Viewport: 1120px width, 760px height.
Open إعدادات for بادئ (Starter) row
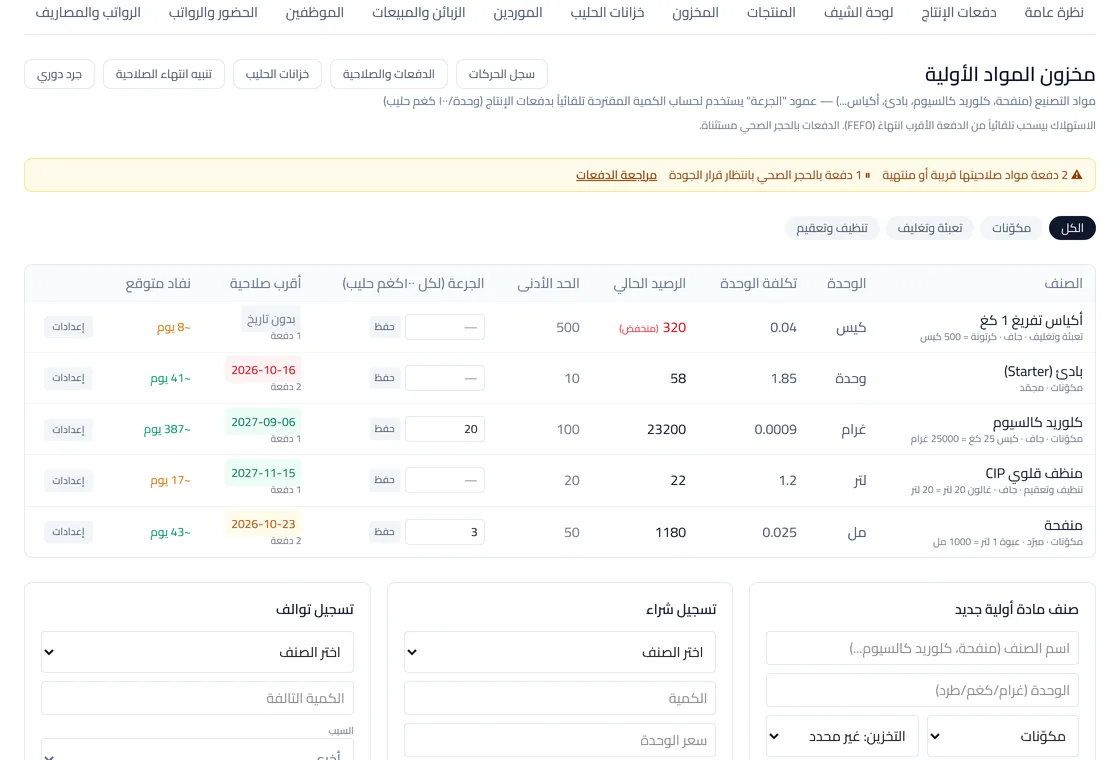[x=69, y=378]
